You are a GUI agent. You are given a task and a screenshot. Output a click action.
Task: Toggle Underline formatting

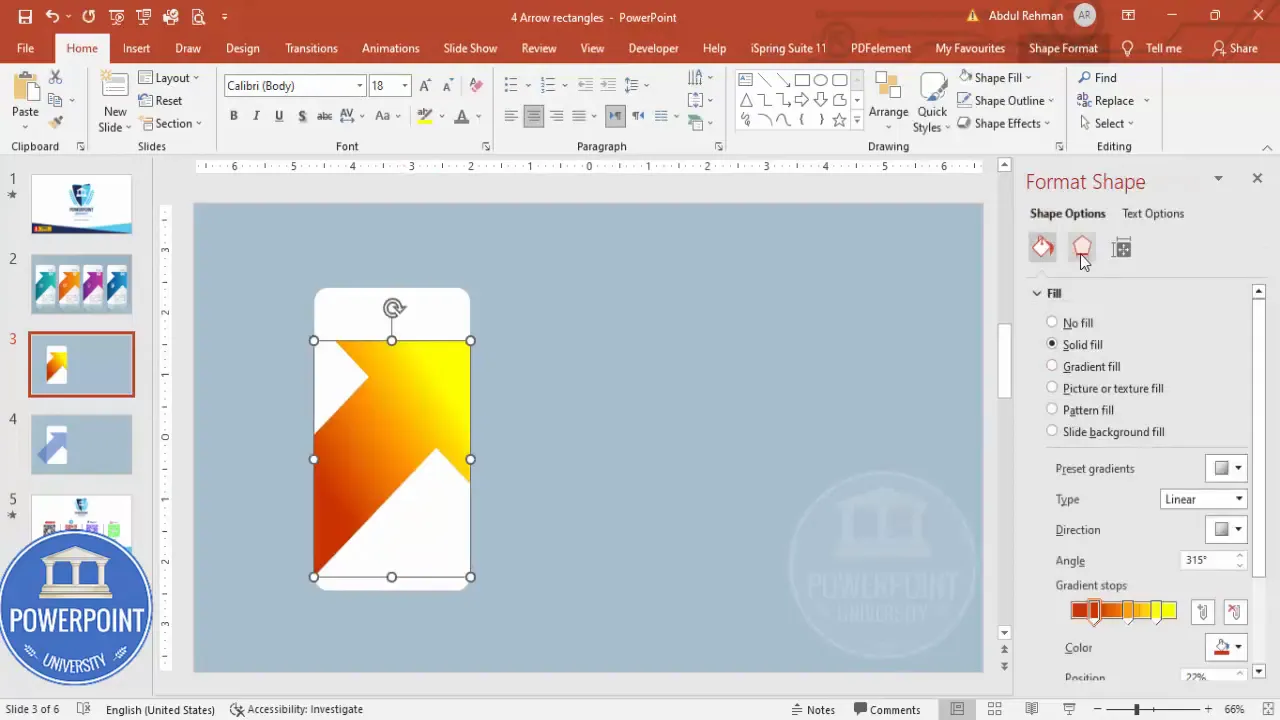click(278, 116)
